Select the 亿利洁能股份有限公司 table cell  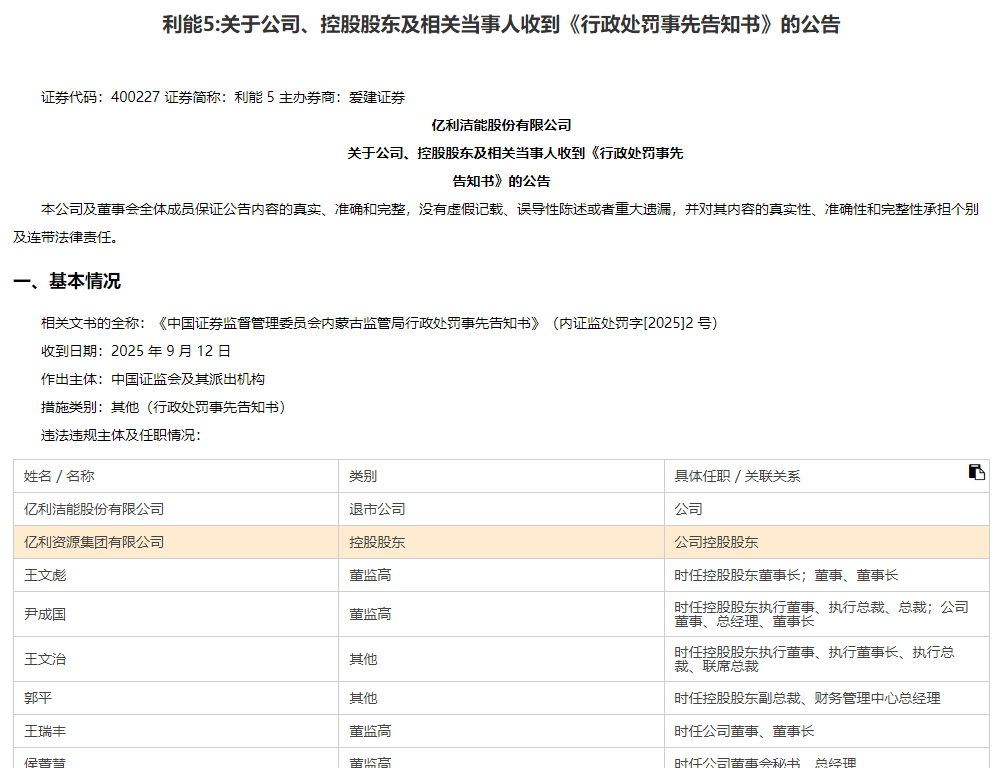pyautogui.click(x=94, y=509)
